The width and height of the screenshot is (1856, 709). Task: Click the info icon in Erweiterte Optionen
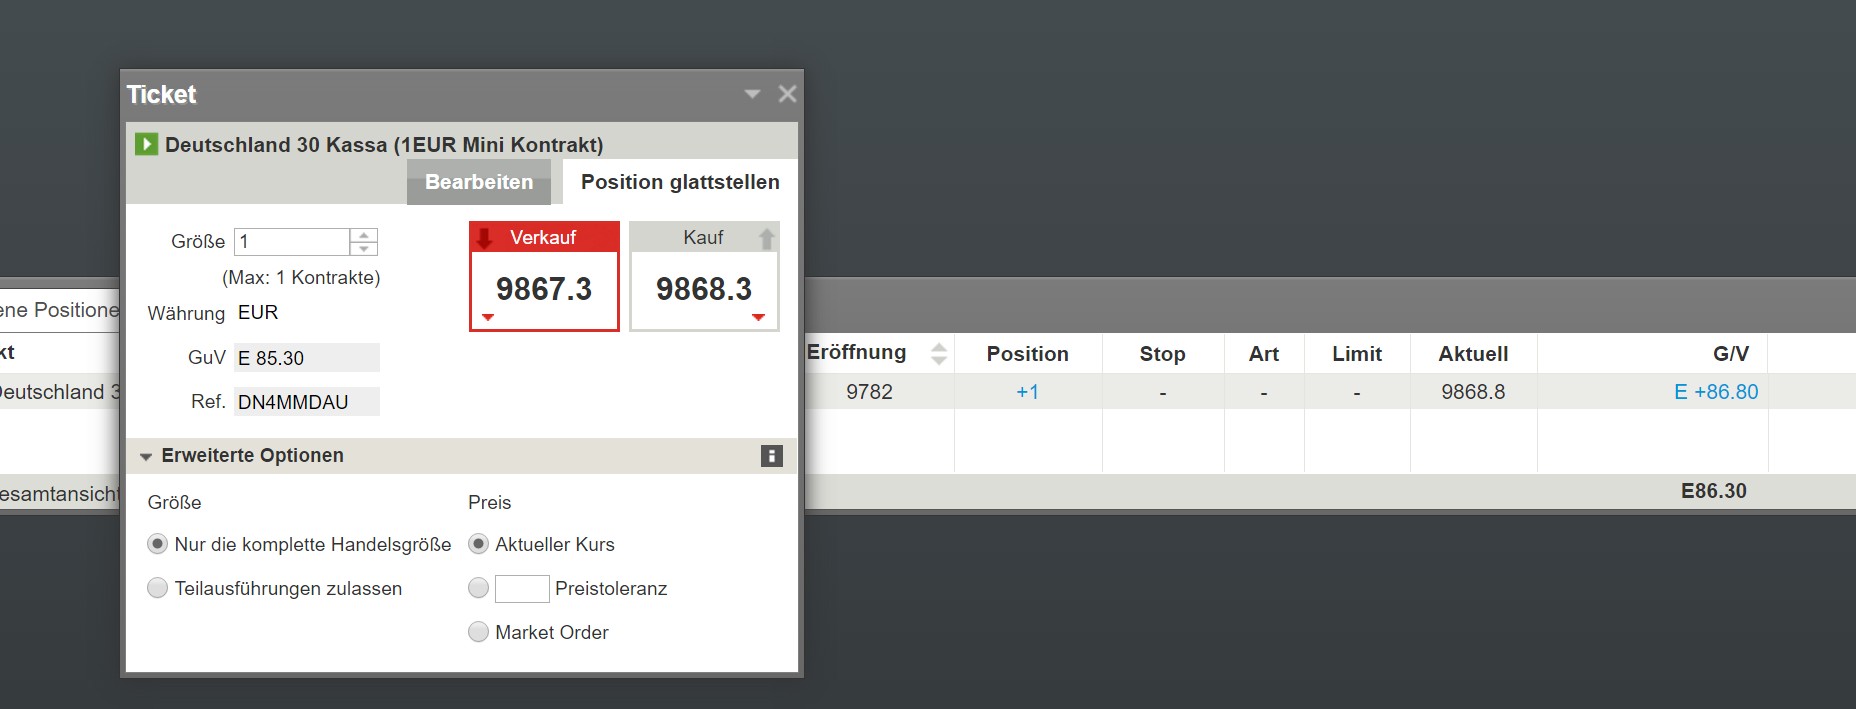(771, 456)
